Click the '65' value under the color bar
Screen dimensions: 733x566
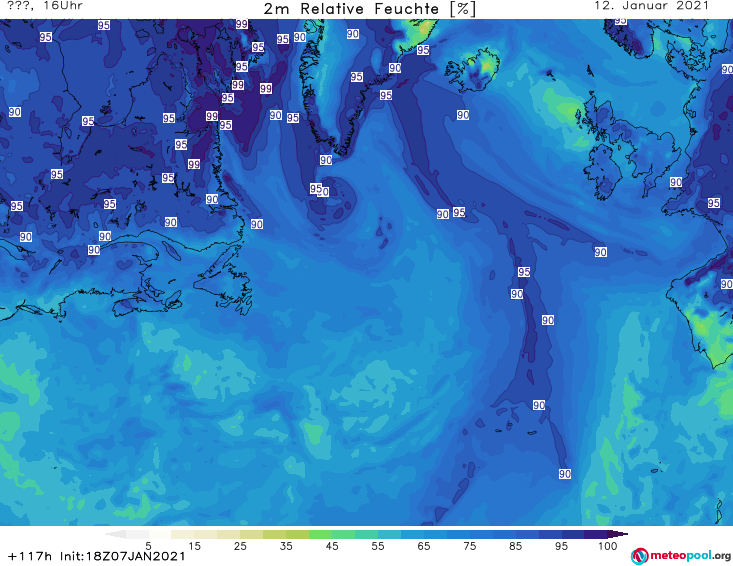click(424, 546)
